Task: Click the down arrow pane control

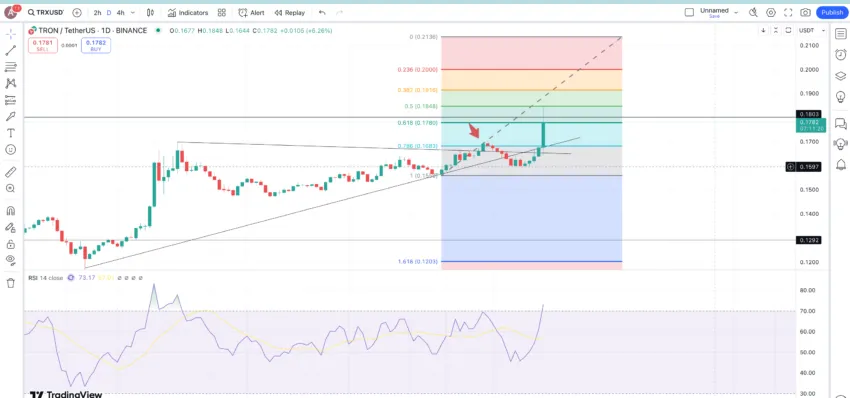Action: point(763,30)
